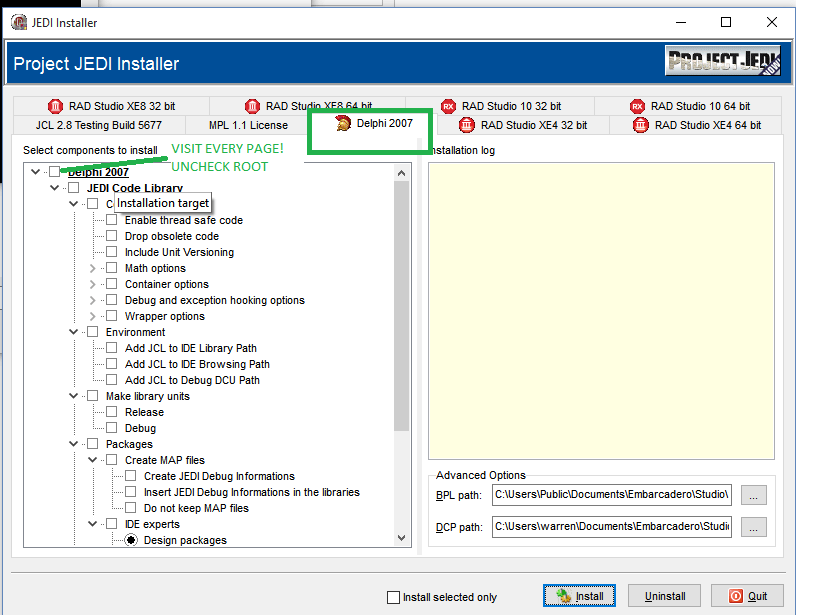The width and height of the screenshot is (814, 615).
Task: Click the Delphi 2007 helmet icon
Action: pyautogui.click(x=343, y=124)
